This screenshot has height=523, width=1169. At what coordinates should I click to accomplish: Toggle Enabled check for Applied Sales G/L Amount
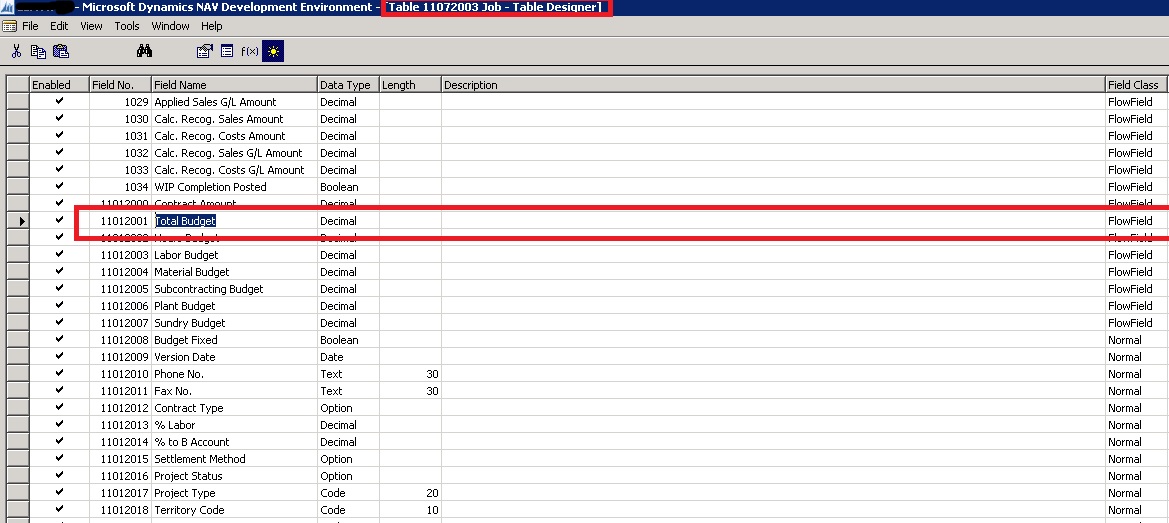[x=60, y=101]
